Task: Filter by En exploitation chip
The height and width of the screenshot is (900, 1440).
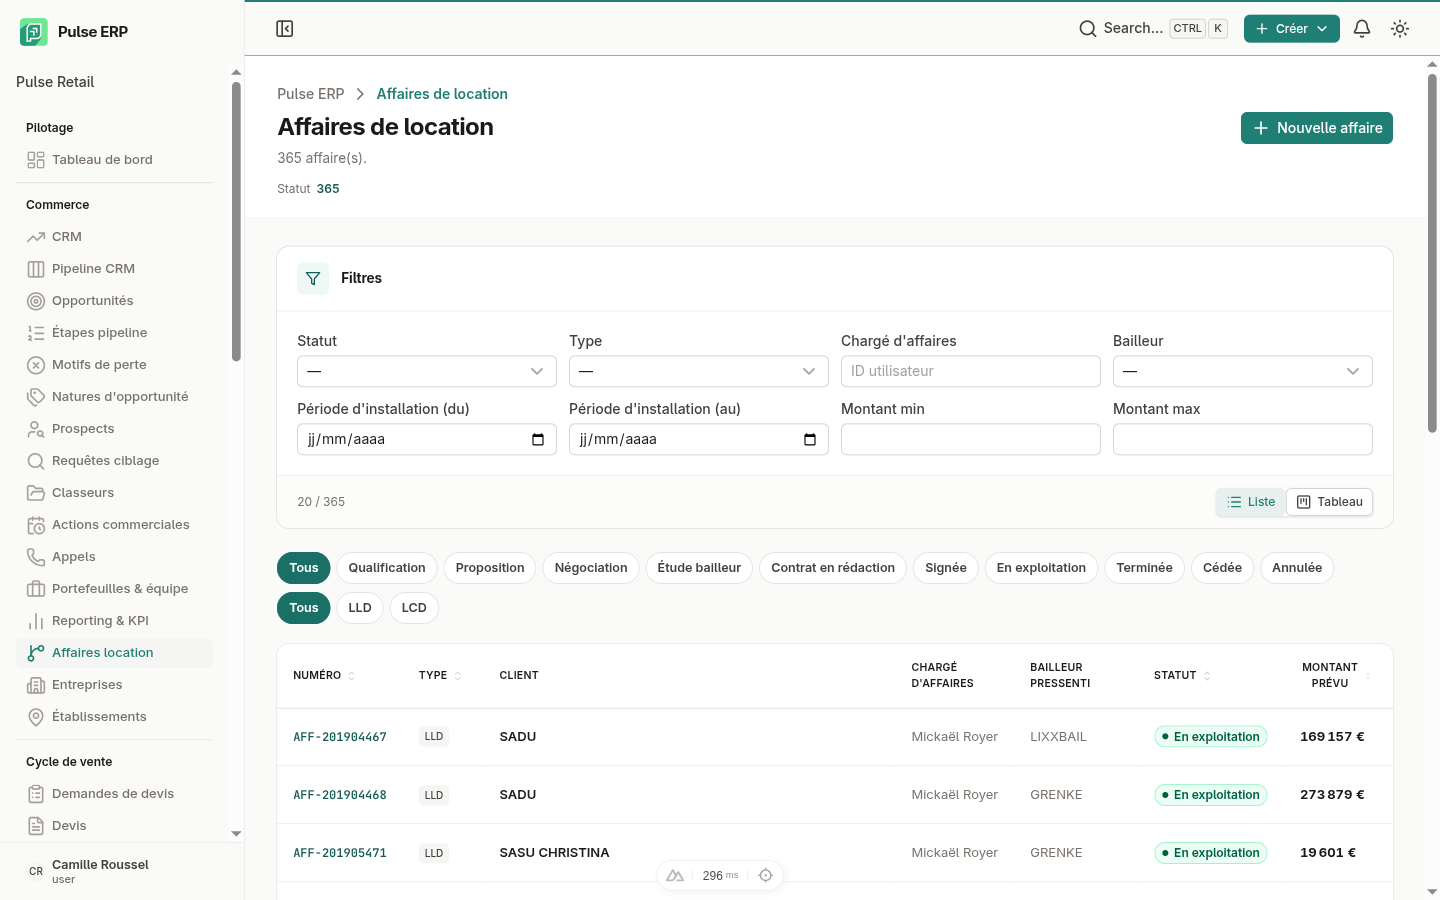Action: point(1041,568)
